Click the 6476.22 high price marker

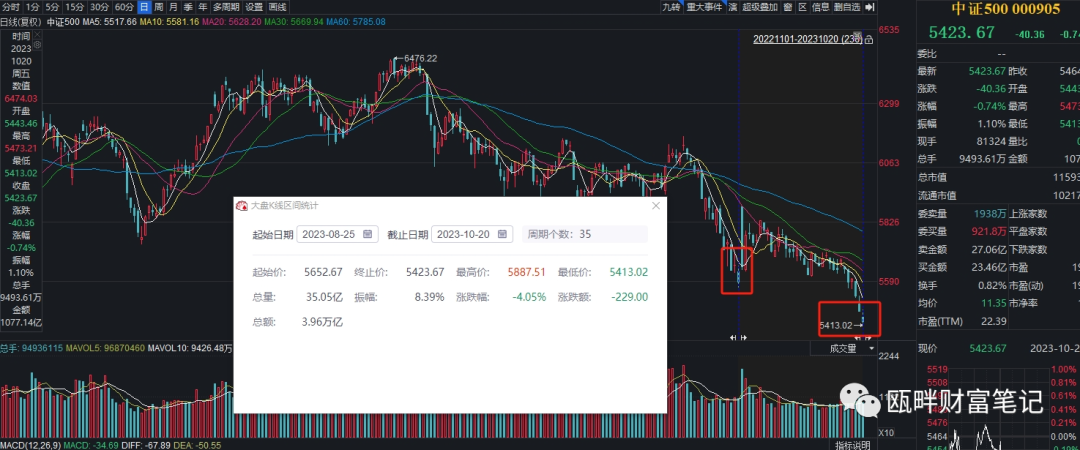tap(421, 59)
